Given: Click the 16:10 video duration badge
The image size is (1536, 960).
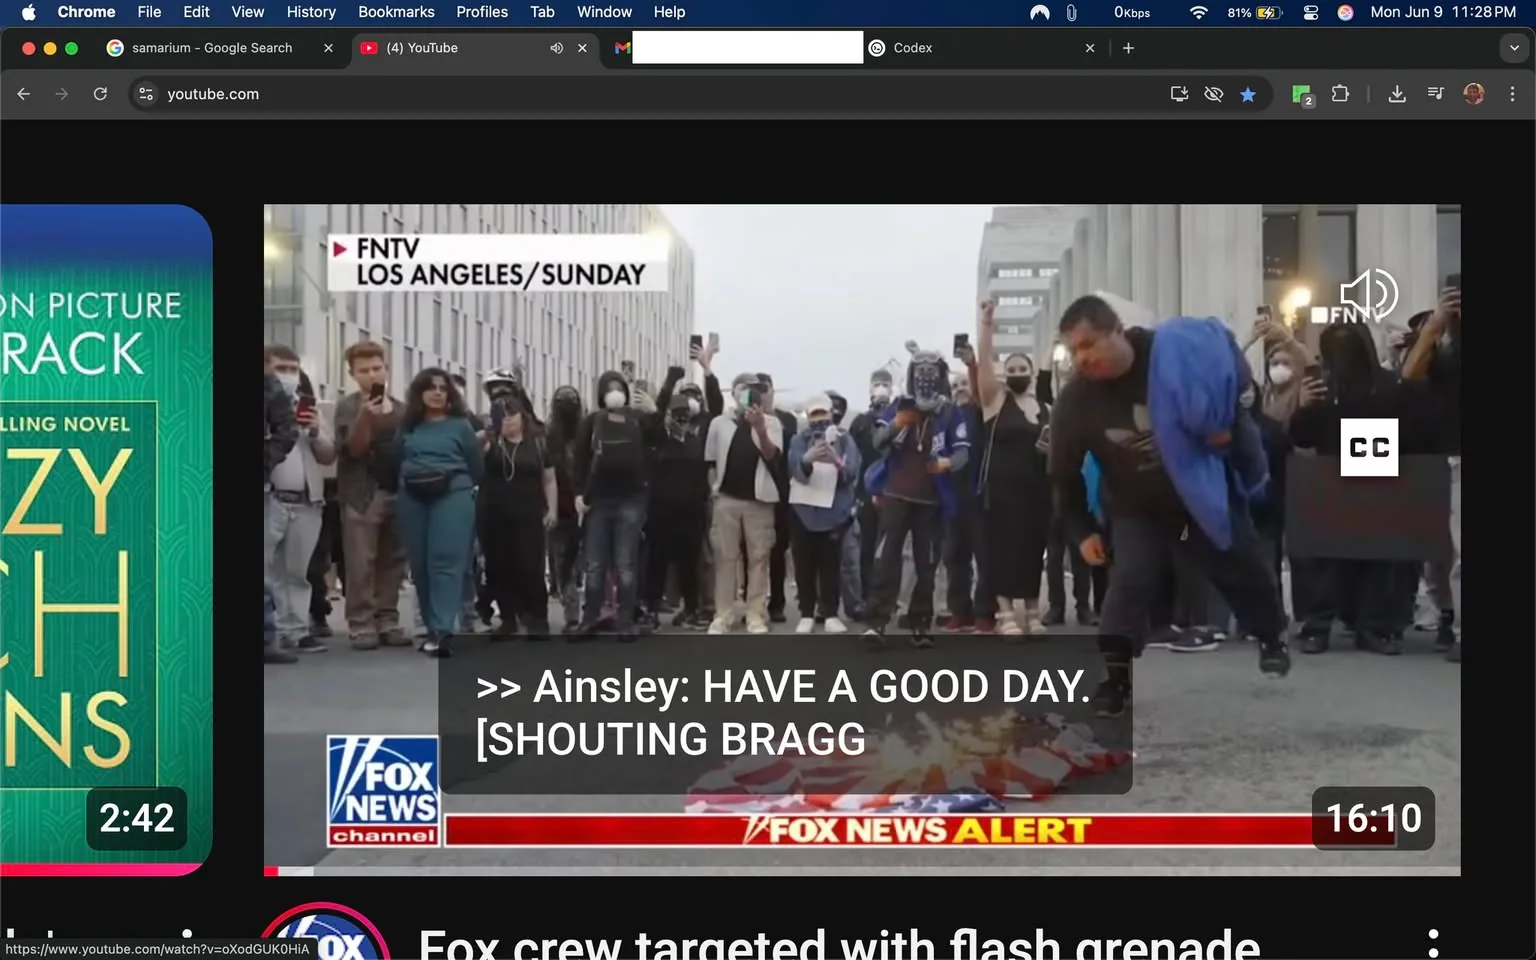Looking at the screenshot, I should pos(1373,818).
